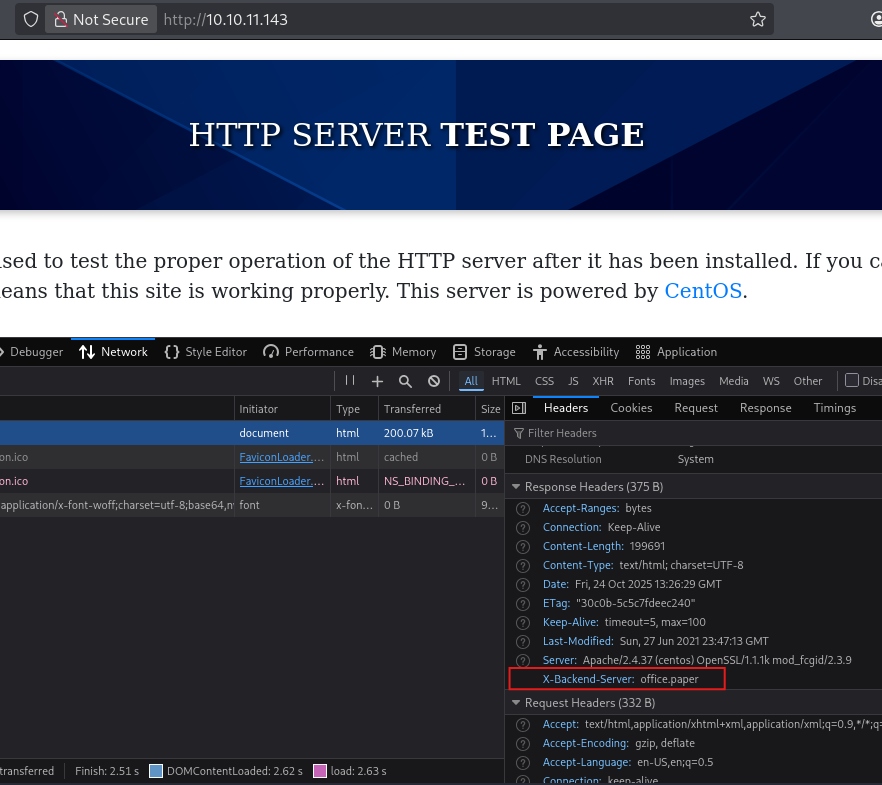
Task: Filter requests by Media
Action: tap(734, 381)
